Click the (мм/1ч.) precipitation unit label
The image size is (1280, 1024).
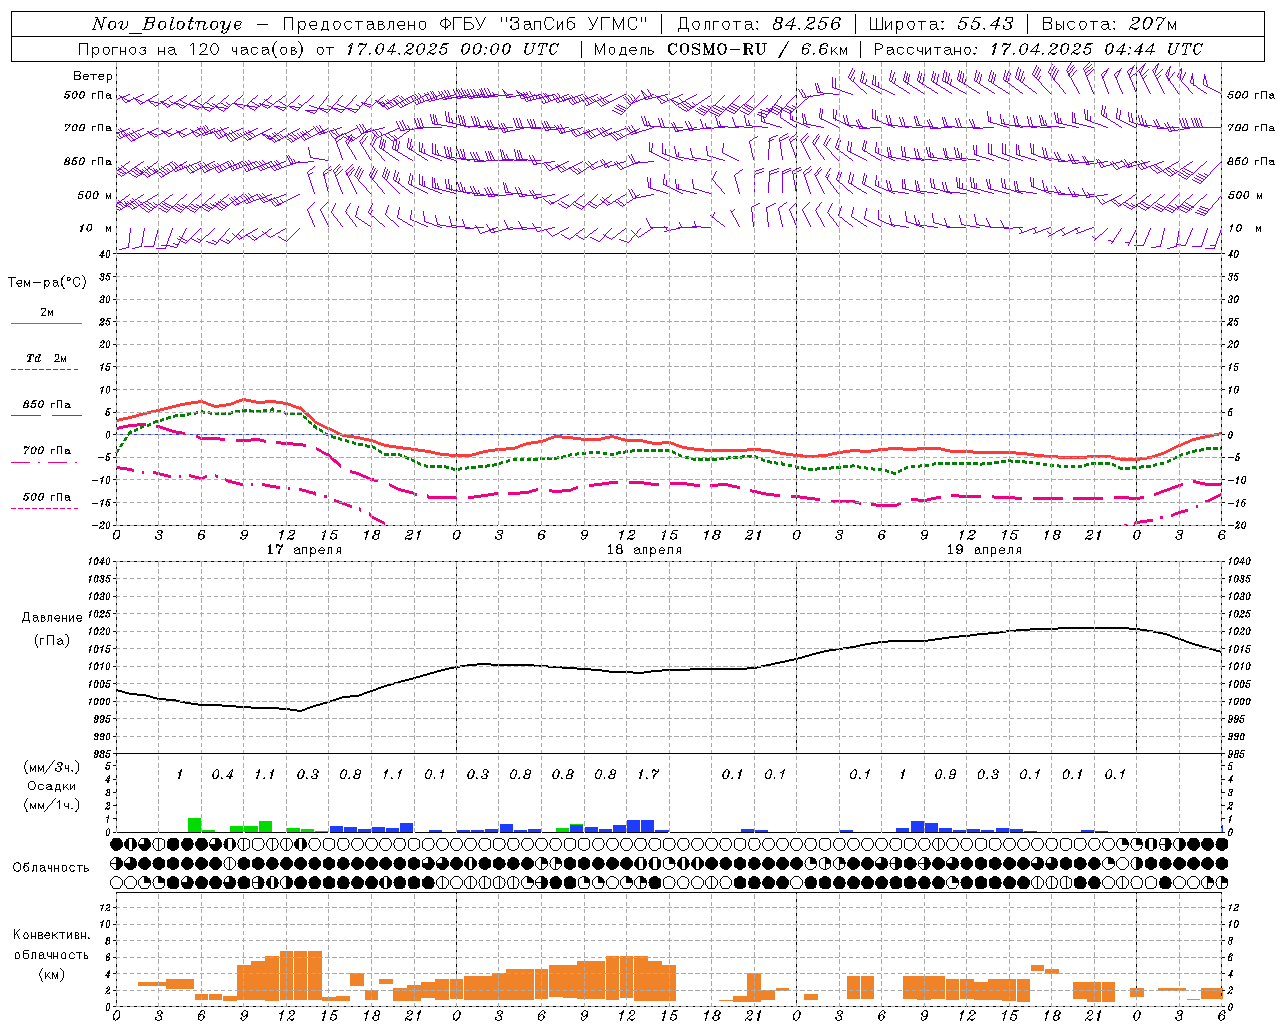pyautogui.click(x=51, y=805)
